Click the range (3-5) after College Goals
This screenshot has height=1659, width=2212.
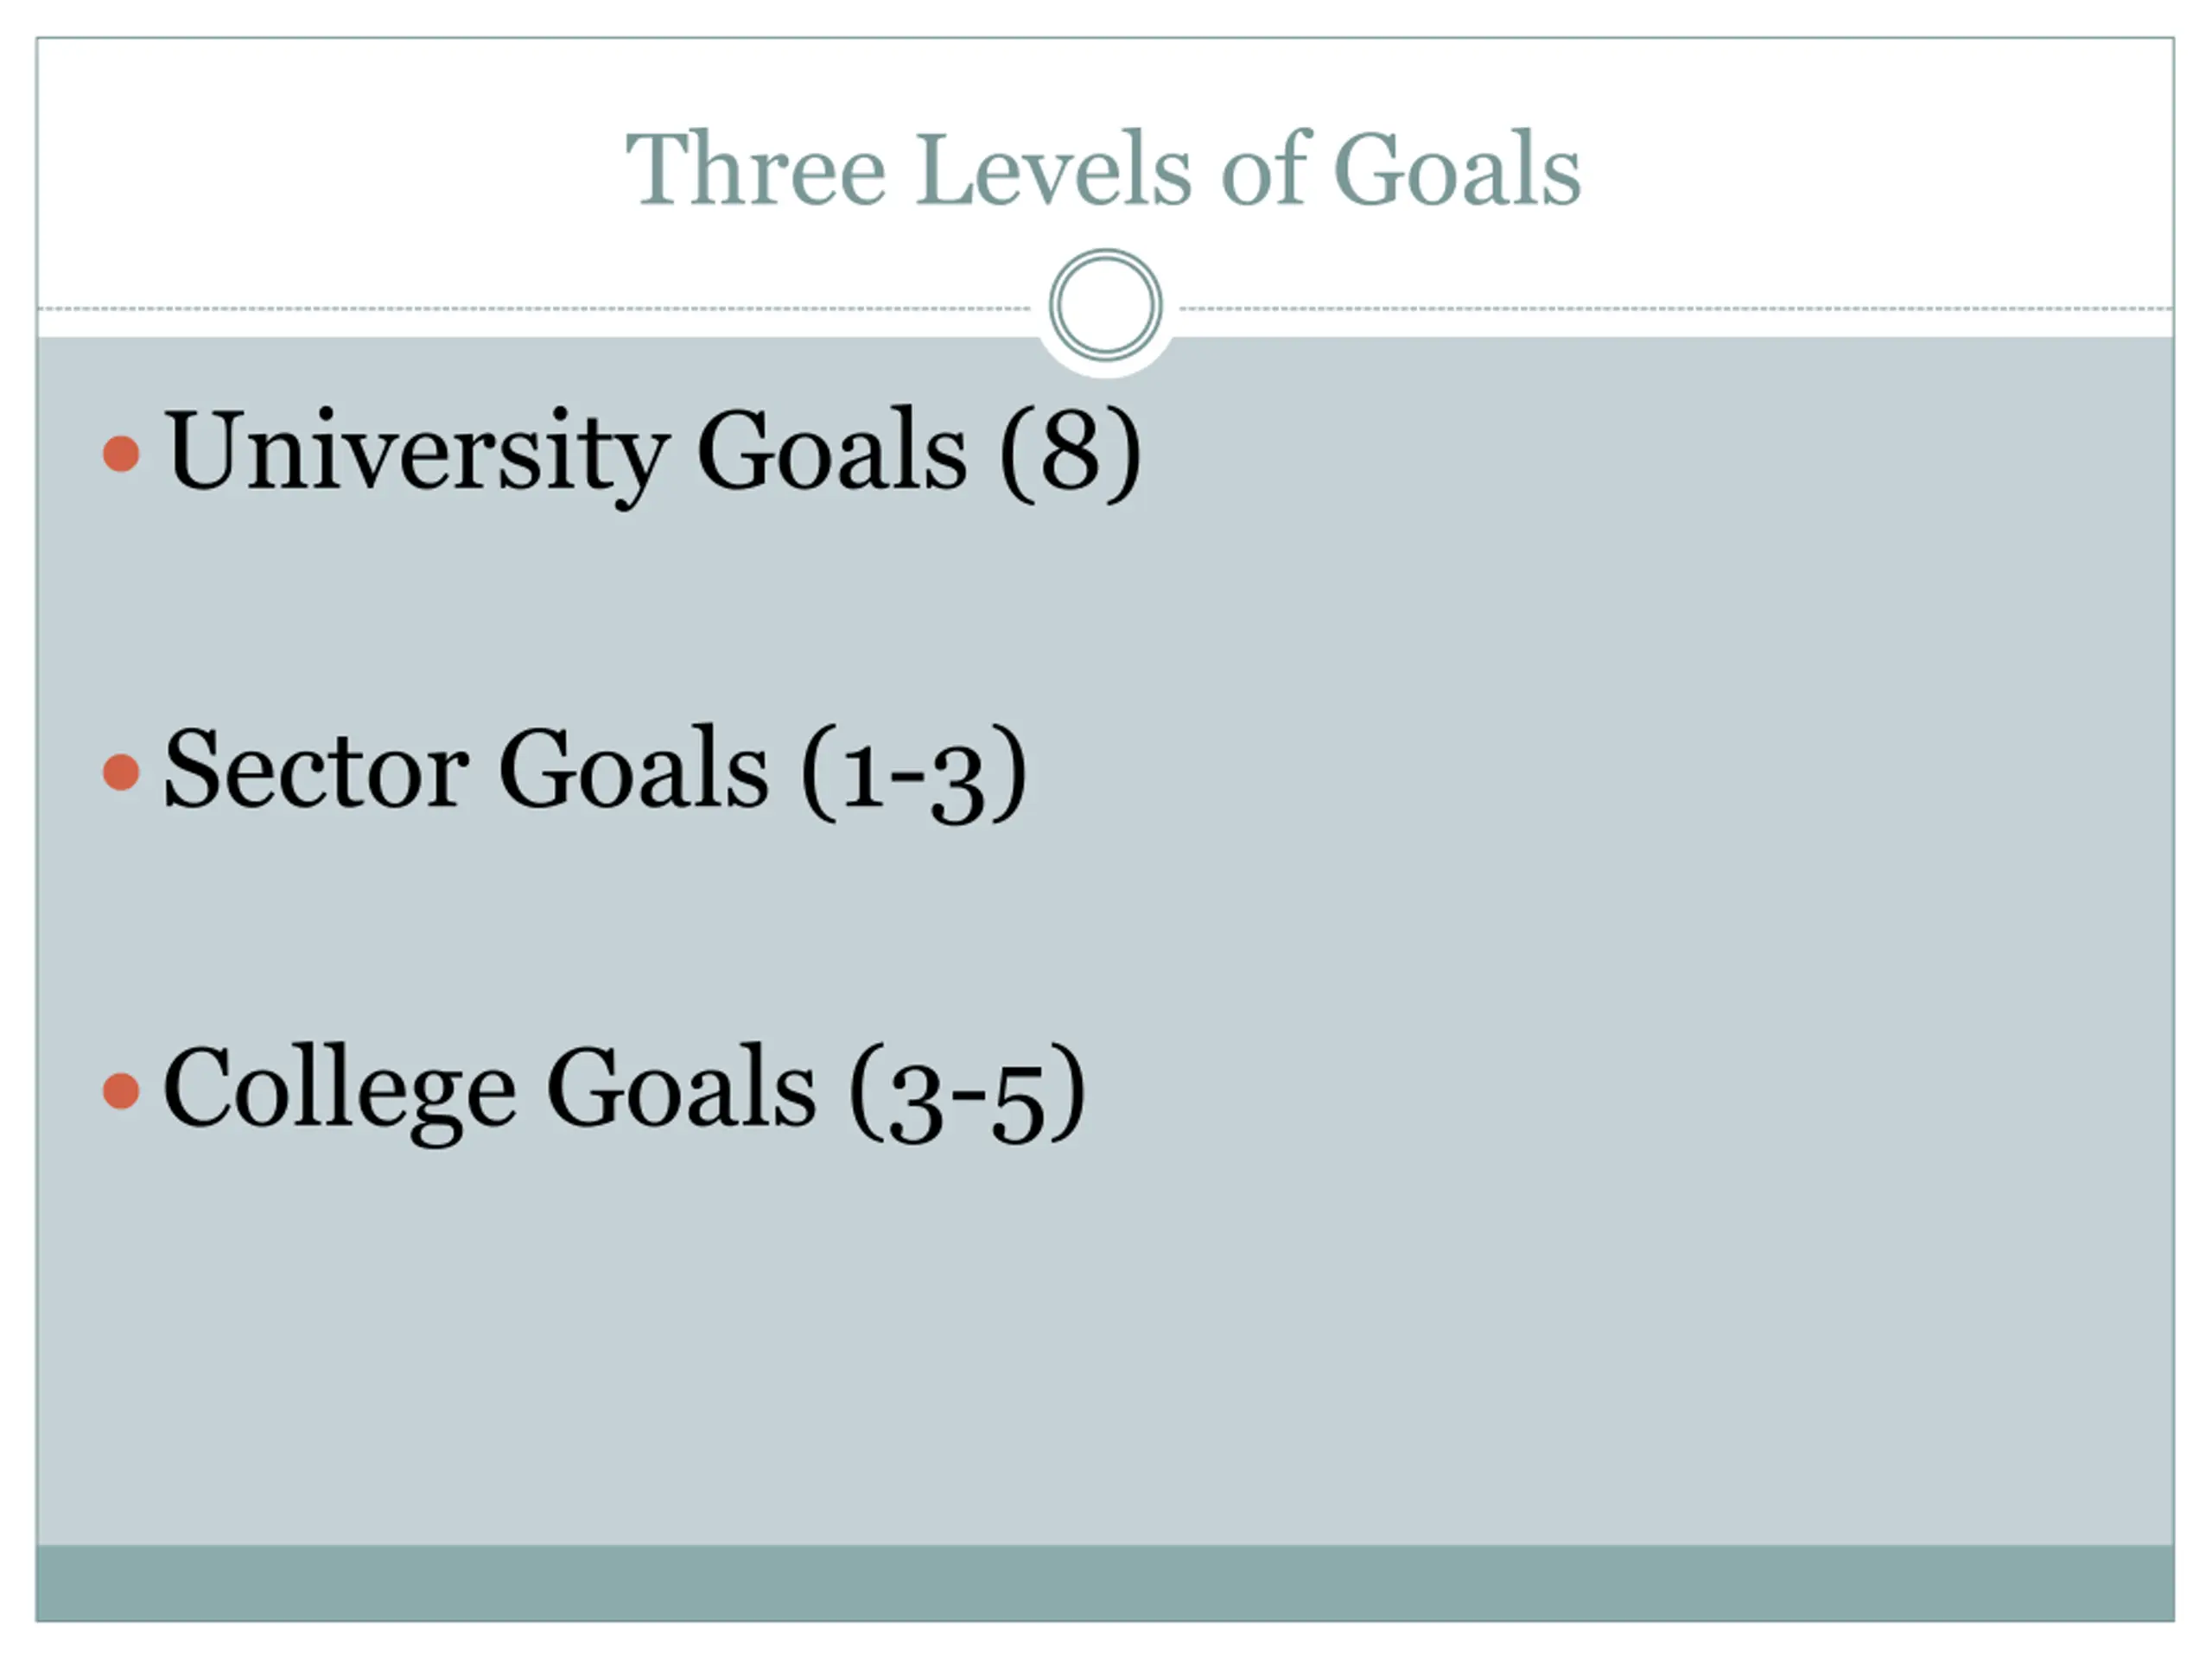click(967, 1092)
